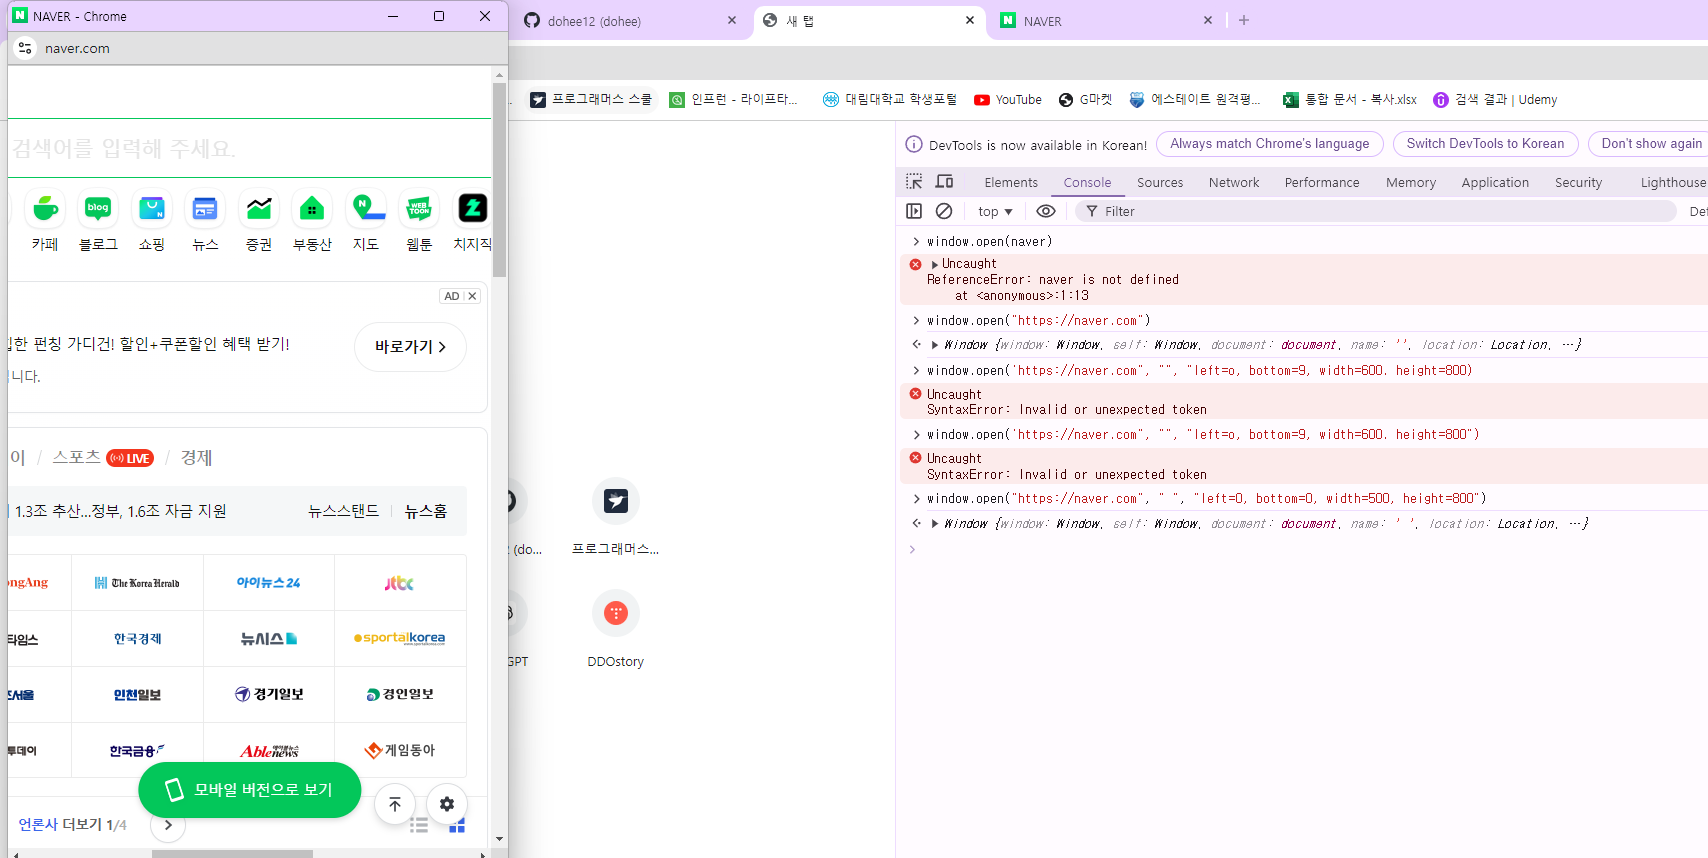Switch to the Lighthouse tab
The image size is (1708, 858).
tap(1672, 182)
